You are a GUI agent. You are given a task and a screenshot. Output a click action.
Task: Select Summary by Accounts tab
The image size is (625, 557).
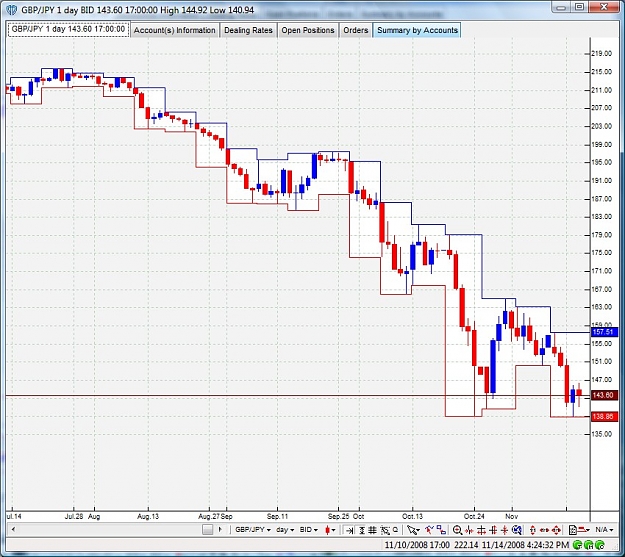coord(417,30)
